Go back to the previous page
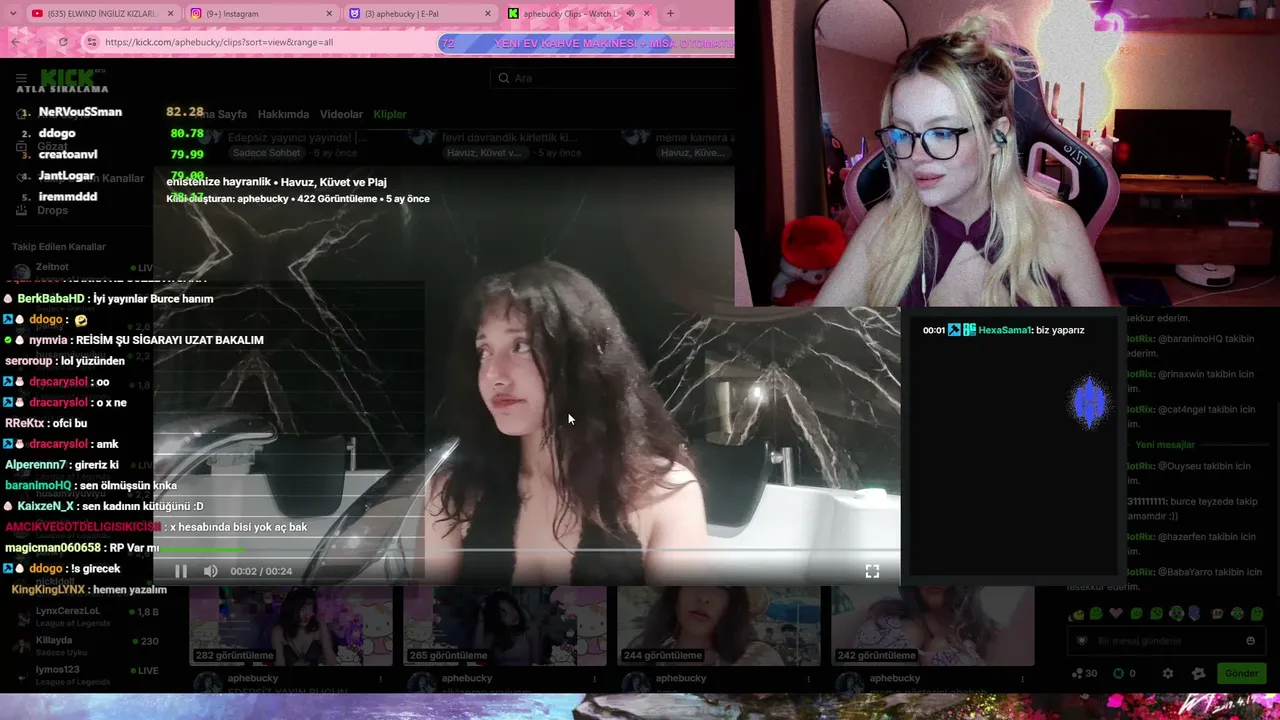This screenshot has height=720, width=1280. pyautogui.click(x=15, y=42)
